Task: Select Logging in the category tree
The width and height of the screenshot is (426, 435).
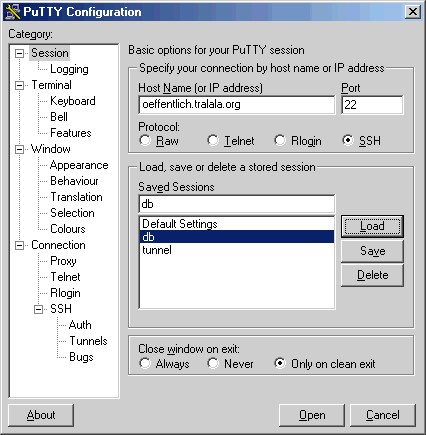Action: (x=69, y=69)
